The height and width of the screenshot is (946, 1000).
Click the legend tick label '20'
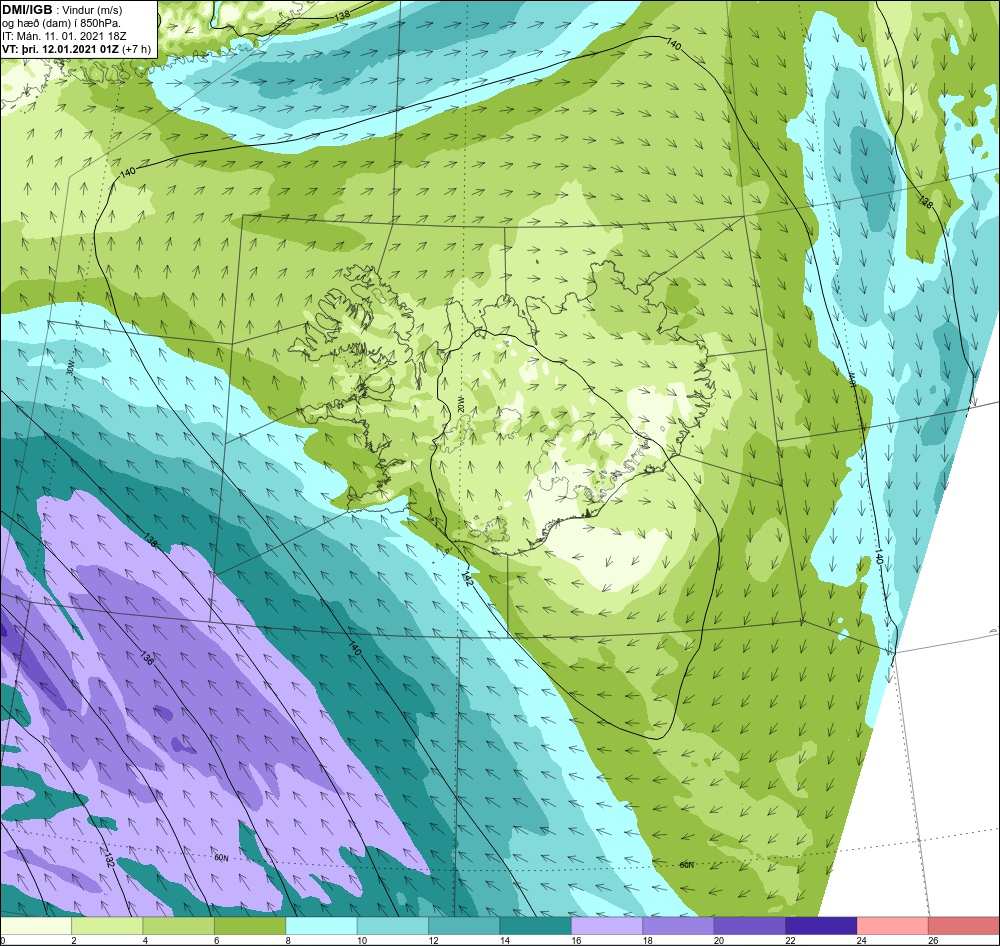coord(719,940)
